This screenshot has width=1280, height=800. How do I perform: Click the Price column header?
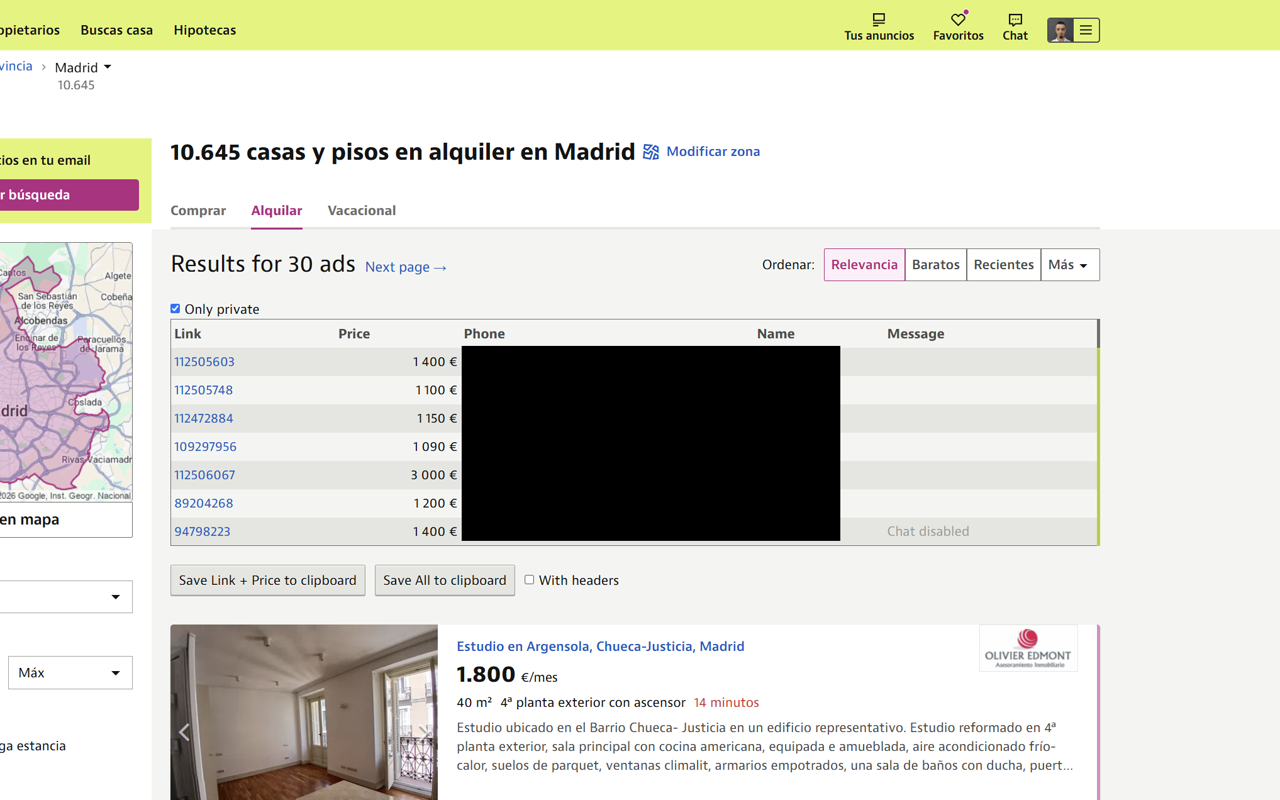point(354,334)
